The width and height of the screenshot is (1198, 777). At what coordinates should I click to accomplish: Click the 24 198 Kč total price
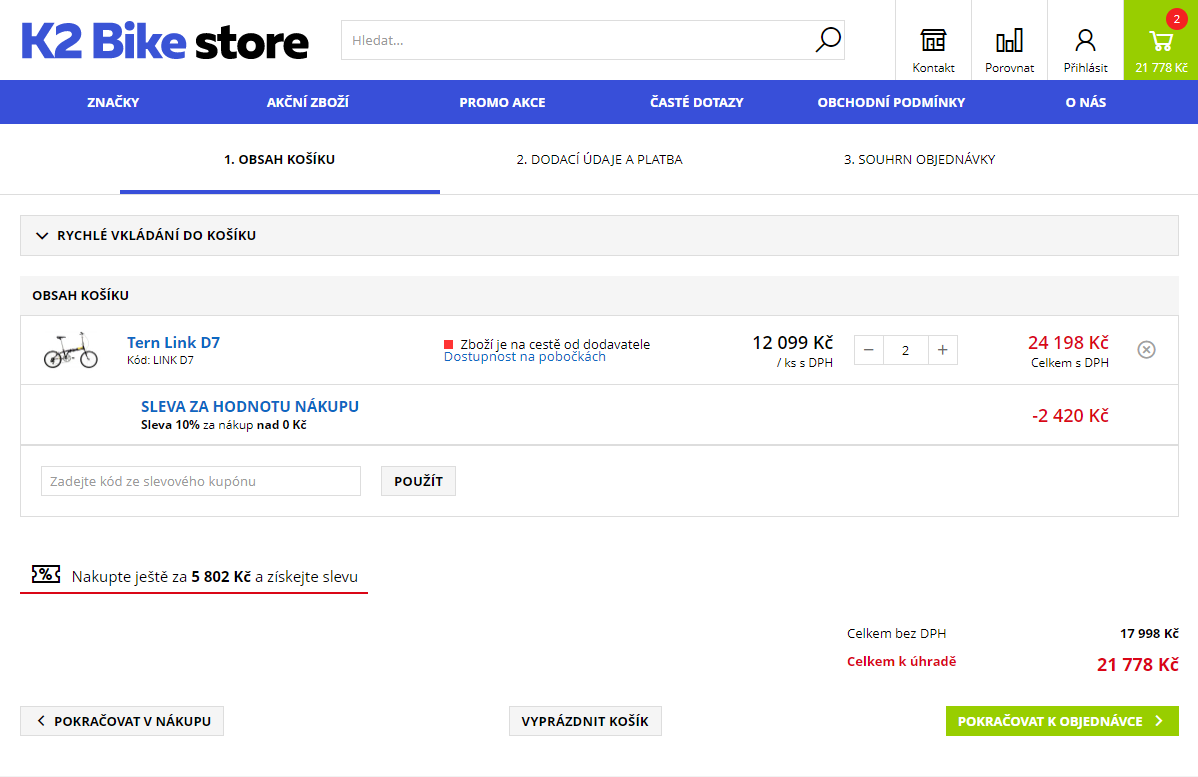(1068, 342)
